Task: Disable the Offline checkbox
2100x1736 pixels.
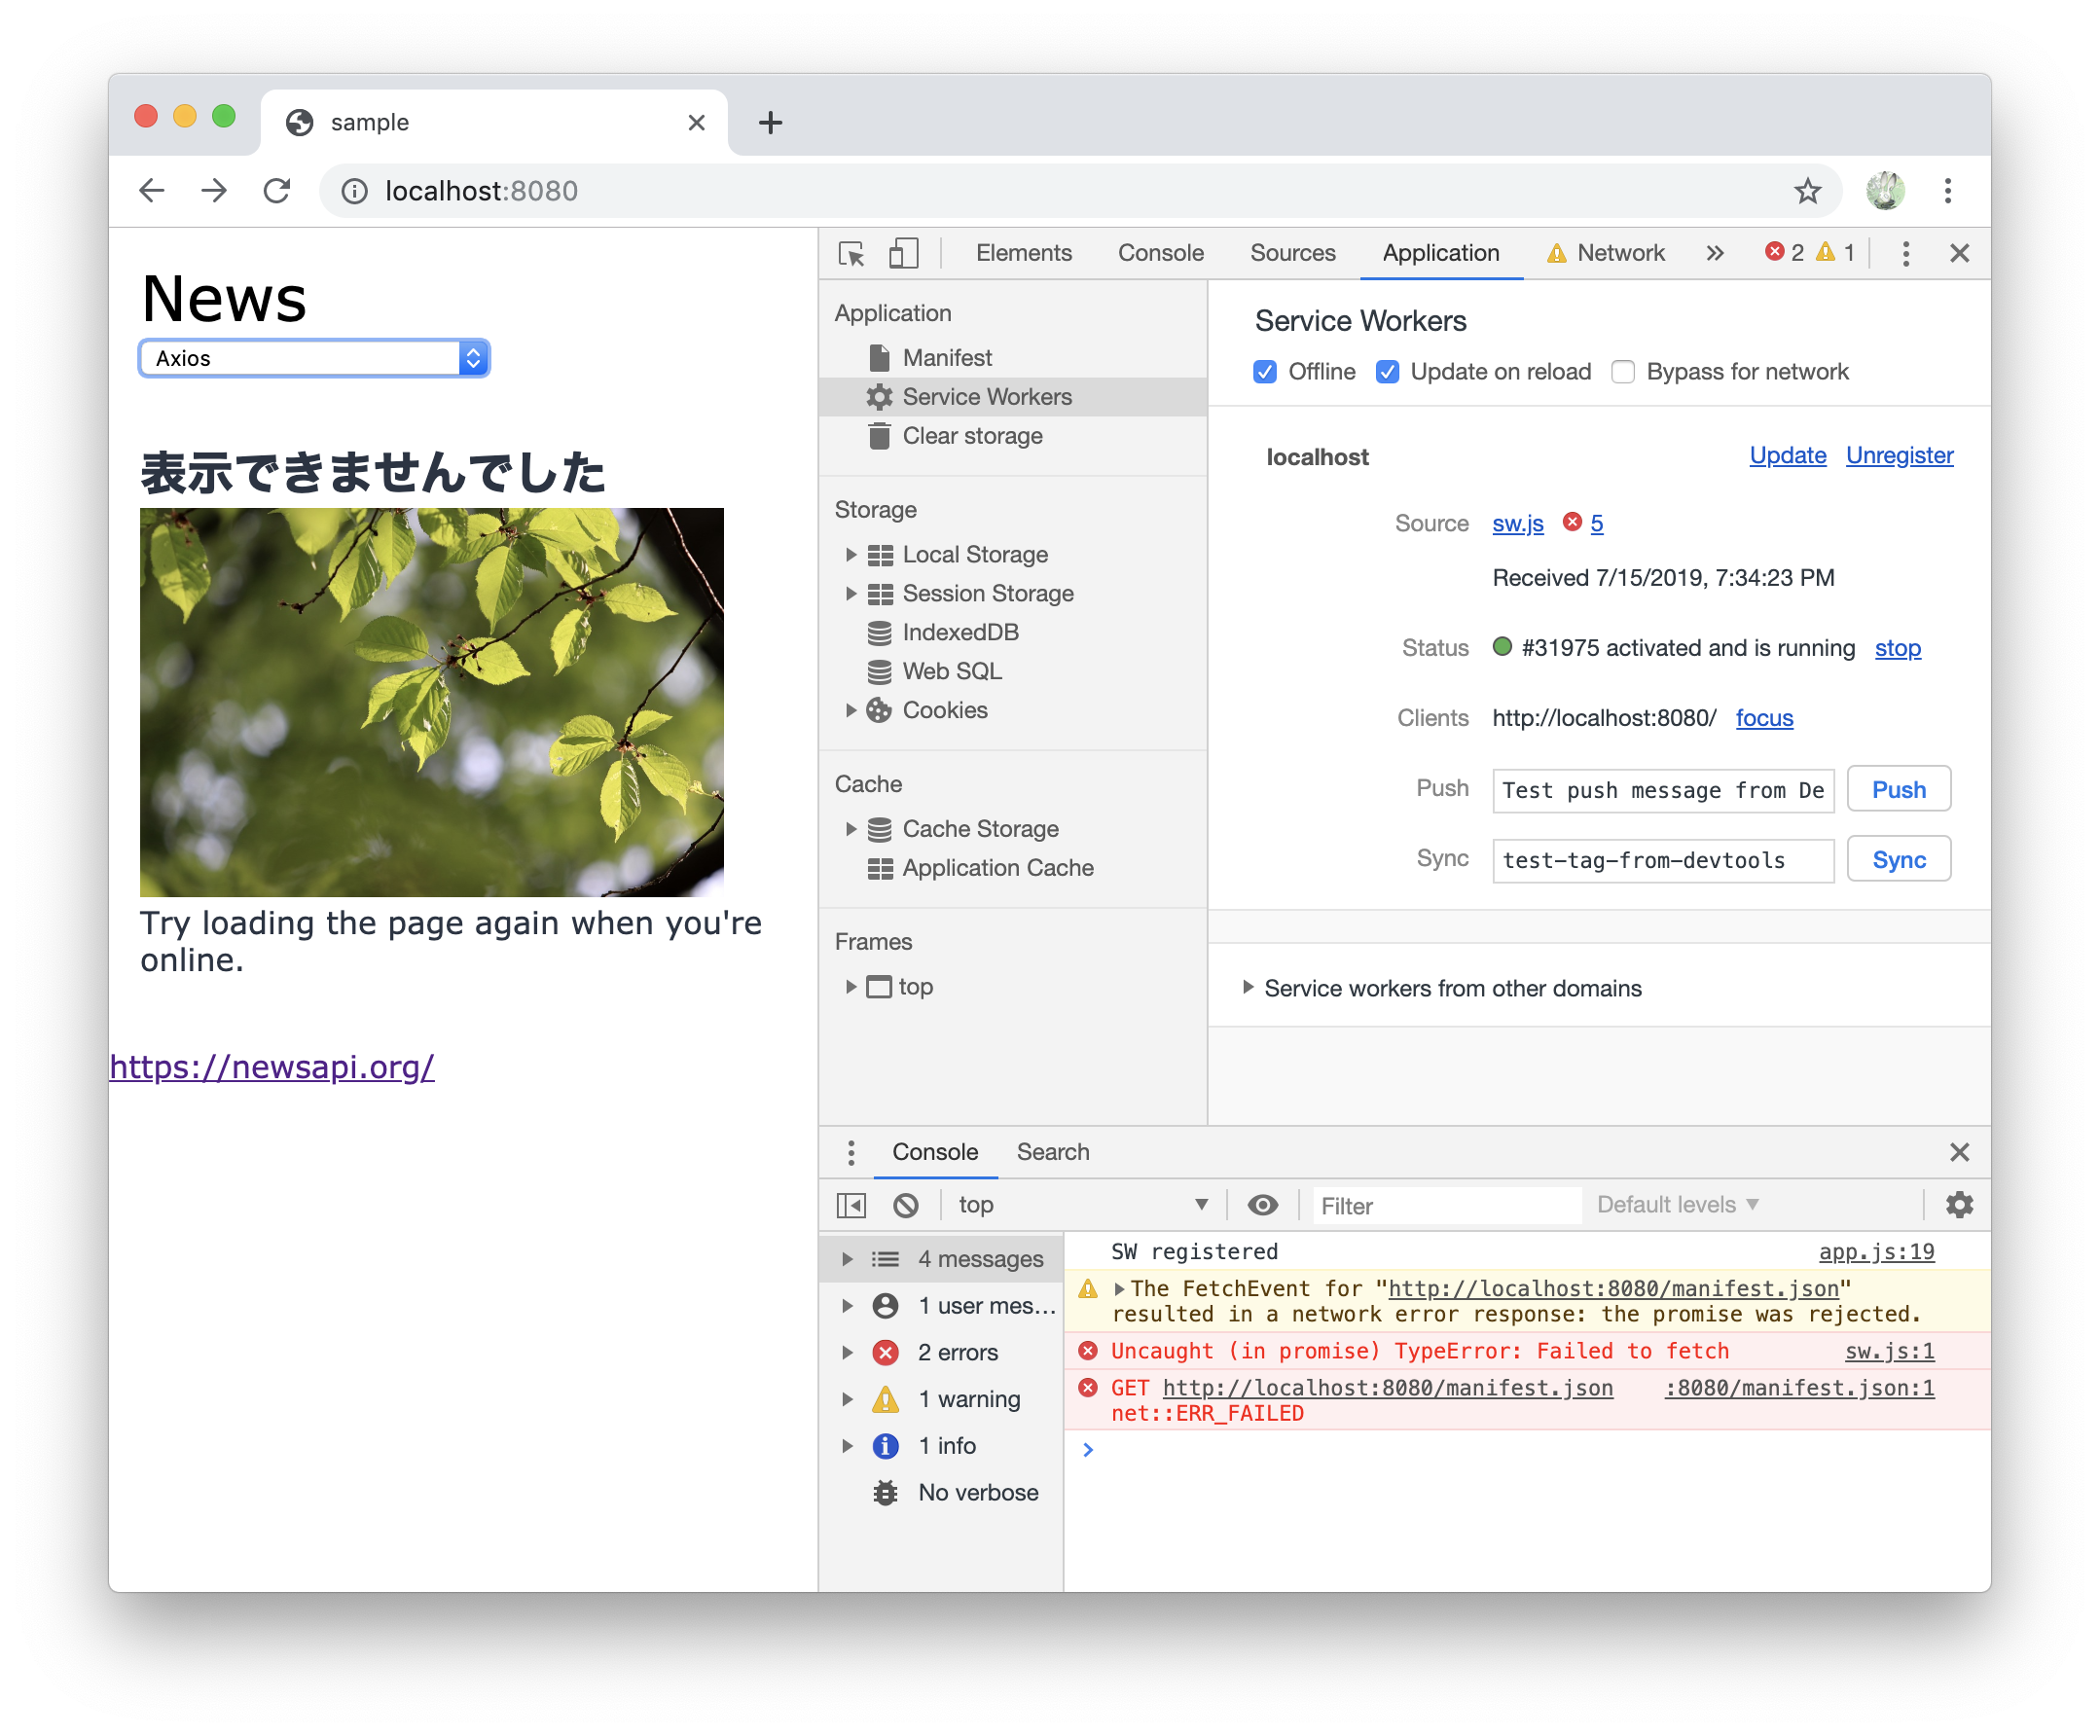Action: point(1265,371)
